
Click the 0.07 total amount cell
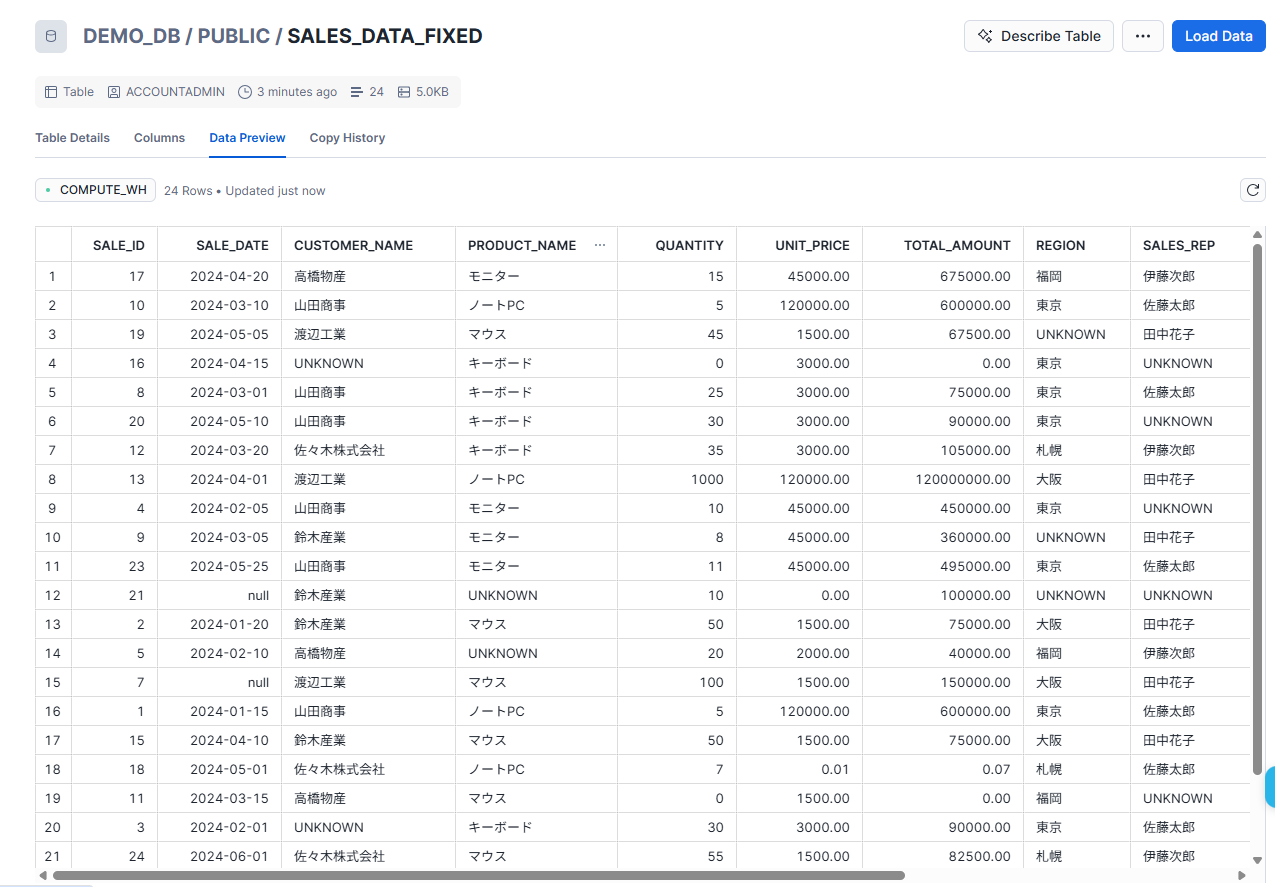coord(943,769)
